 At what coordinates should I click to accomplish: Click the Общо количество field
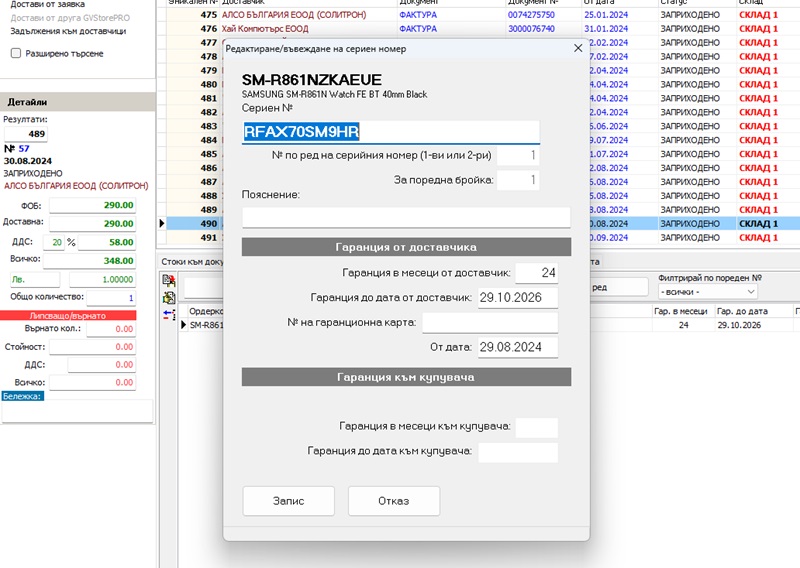click(x=111, y=298)
